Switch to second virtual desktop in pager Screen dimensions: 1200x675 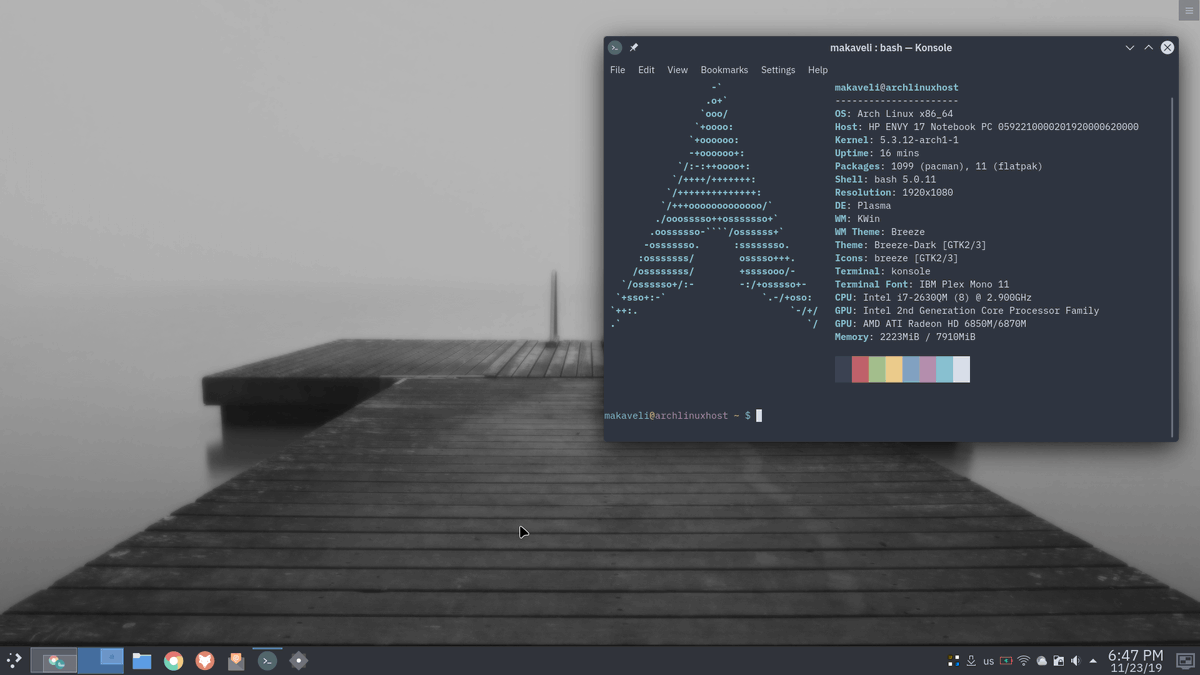tap(101, 660)
